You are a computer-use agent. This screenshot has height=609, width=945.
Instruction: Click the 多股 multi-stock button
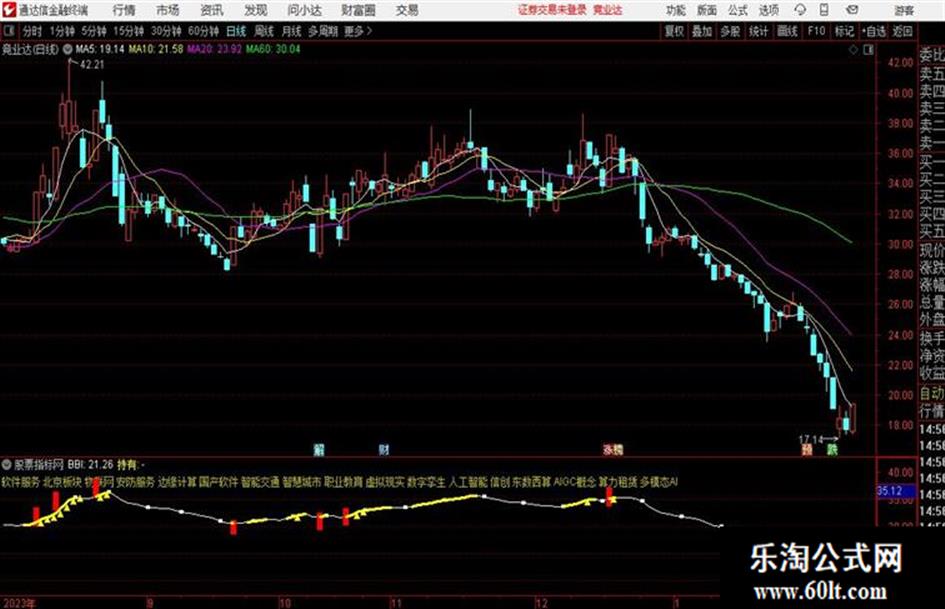pyautogui.click(x=730, y=31)
